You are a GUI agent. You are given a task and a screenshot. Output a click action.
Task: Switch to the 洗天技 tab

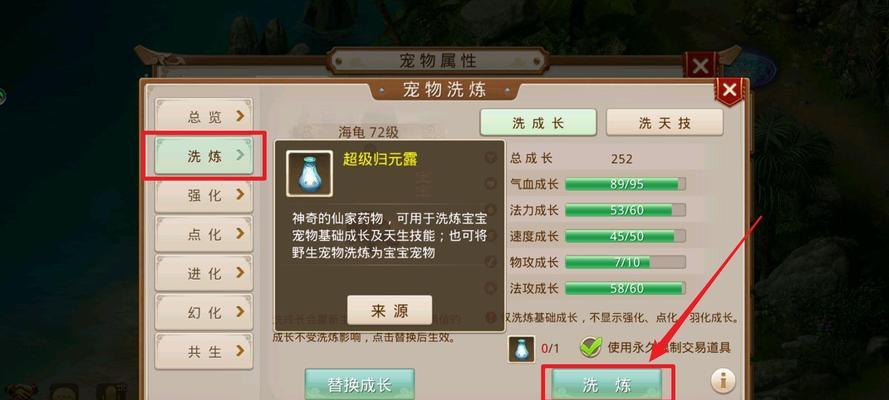[664, 123]
